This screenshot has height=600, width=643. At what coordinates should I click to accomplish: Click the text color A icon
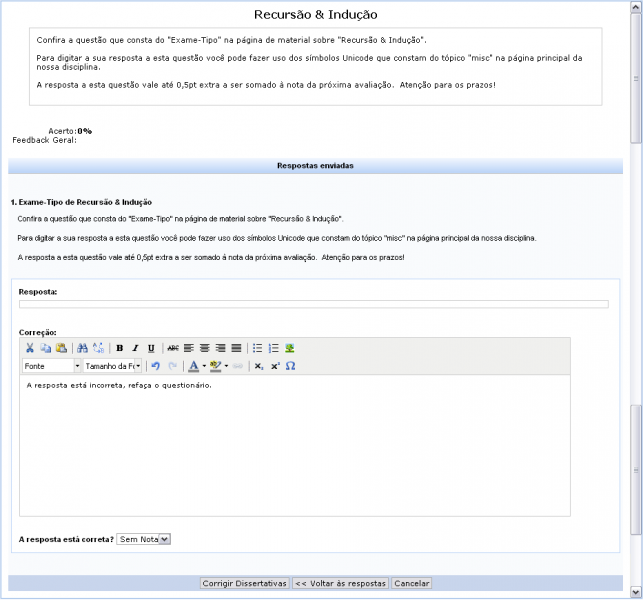click(193, 366)
